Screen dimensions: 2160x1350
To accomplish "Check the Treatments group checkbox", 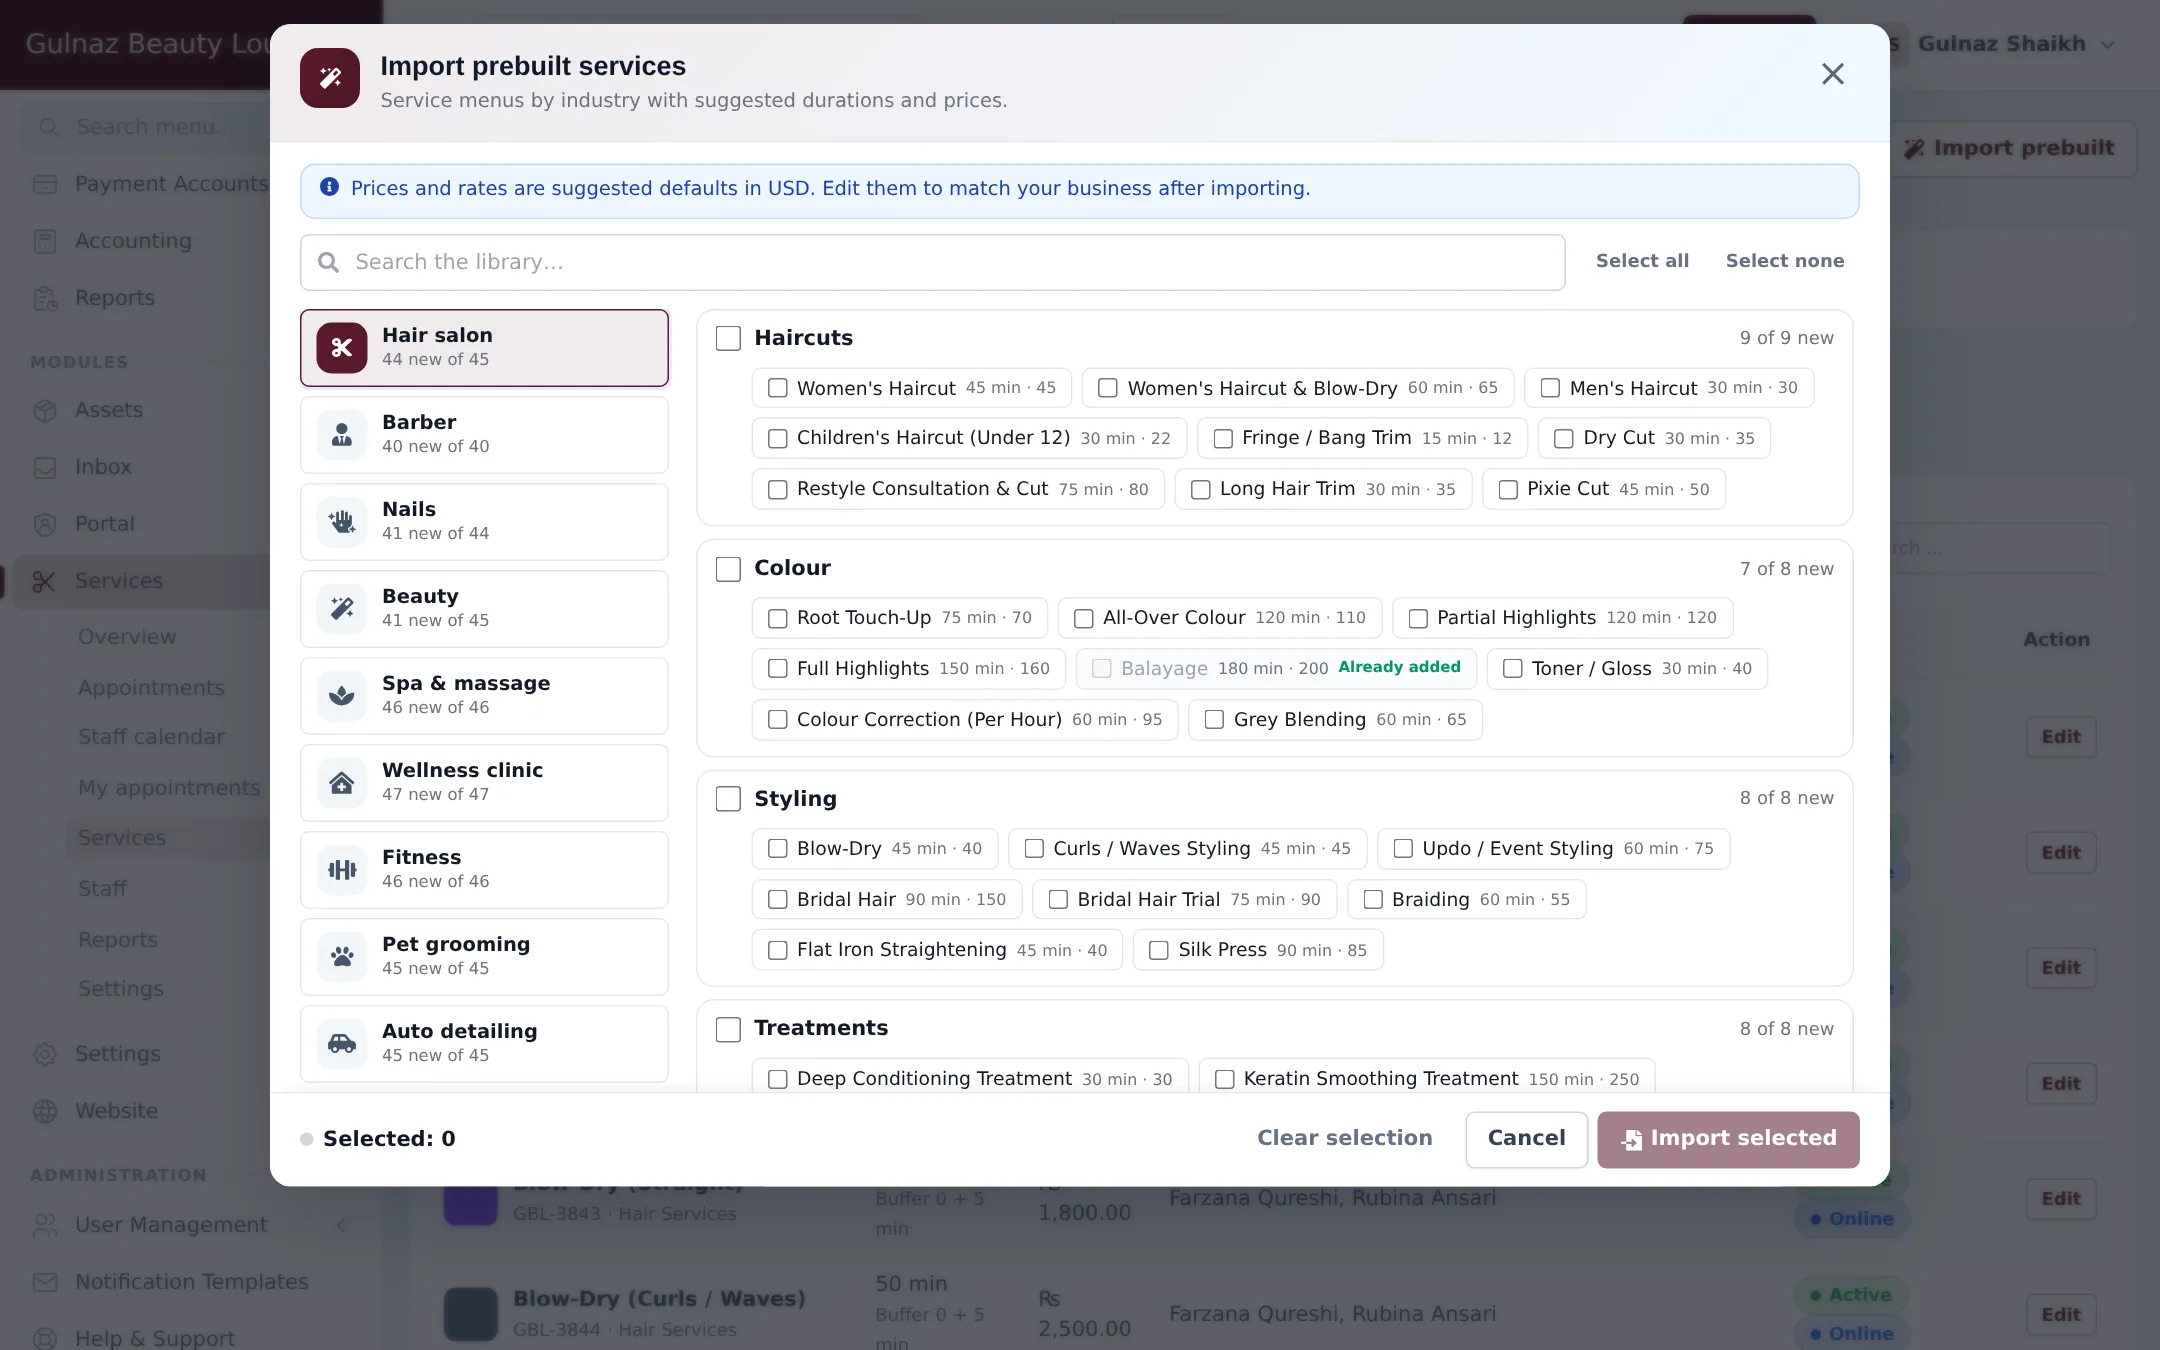I will [x=728, y=1029].
